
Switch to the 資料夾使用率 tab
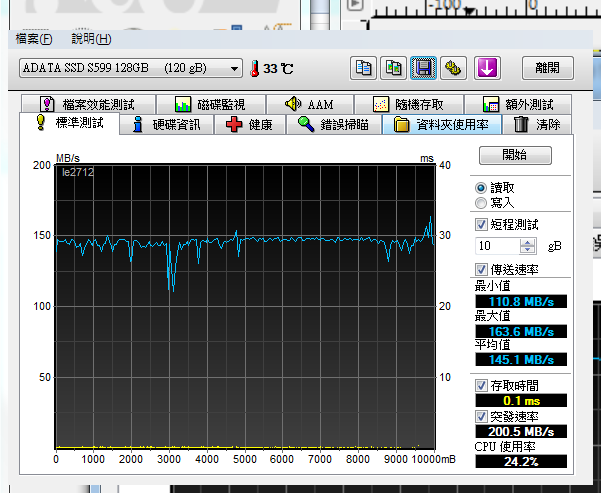click(x=442, y=125)
